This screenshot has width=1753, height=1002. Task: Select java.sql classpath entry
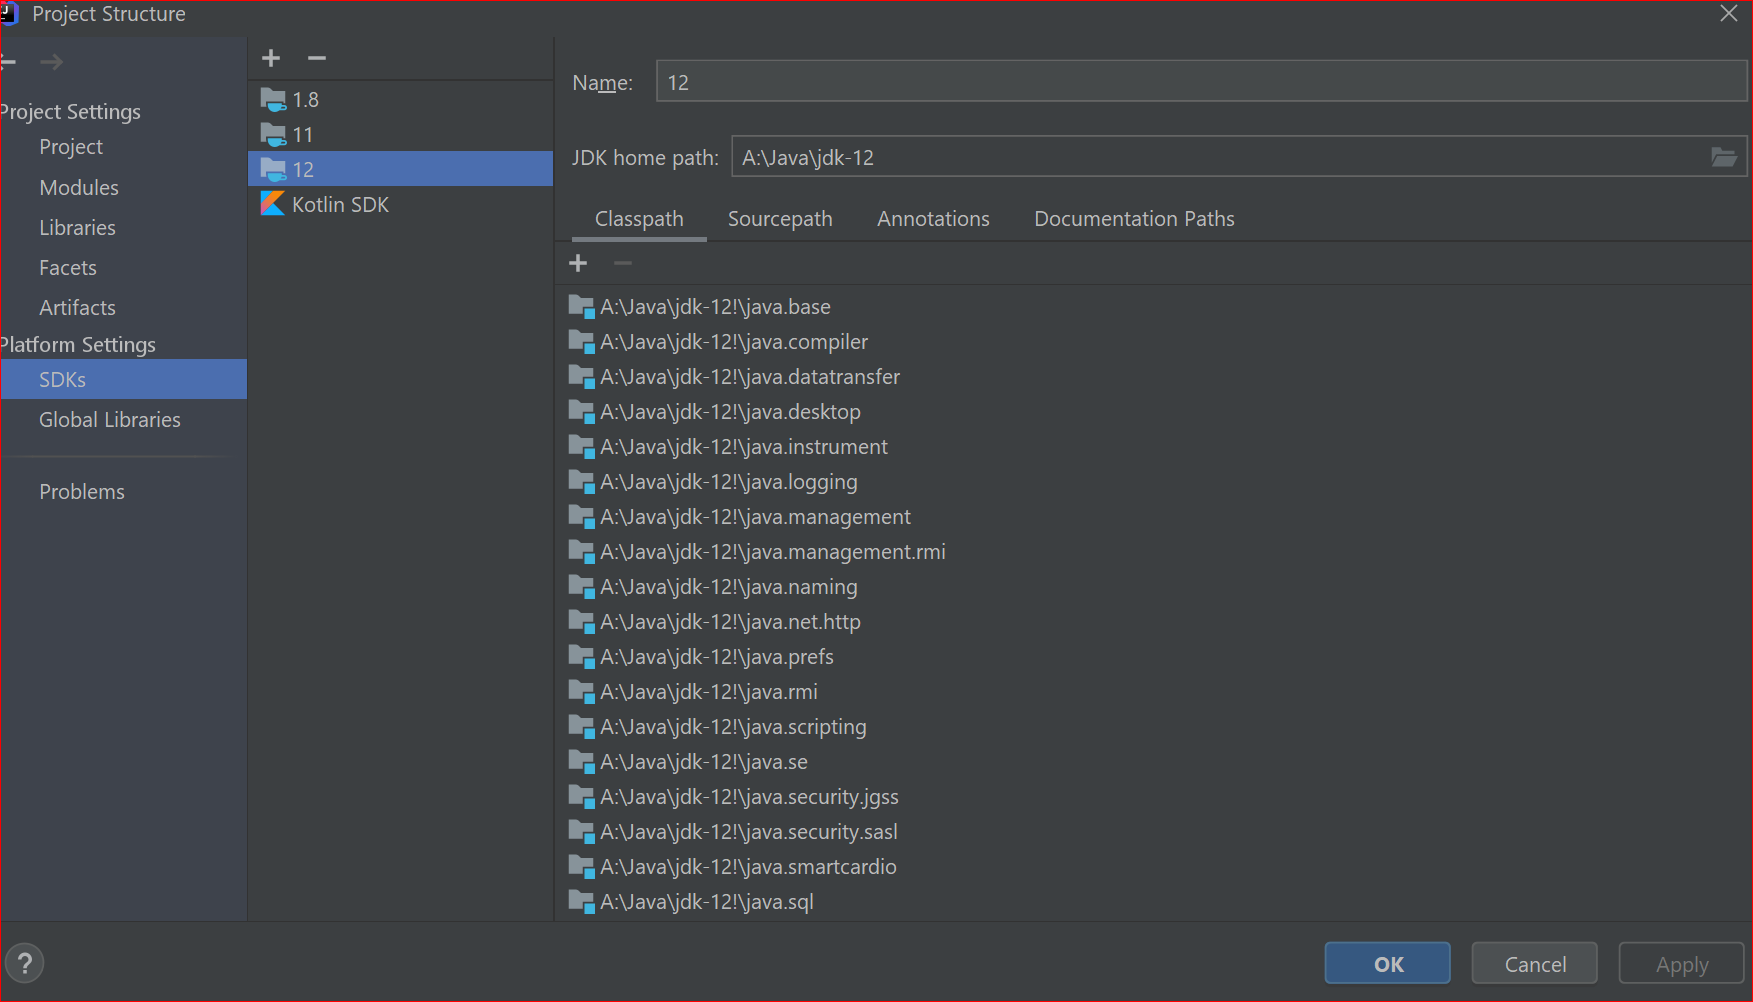coord(691,902)
